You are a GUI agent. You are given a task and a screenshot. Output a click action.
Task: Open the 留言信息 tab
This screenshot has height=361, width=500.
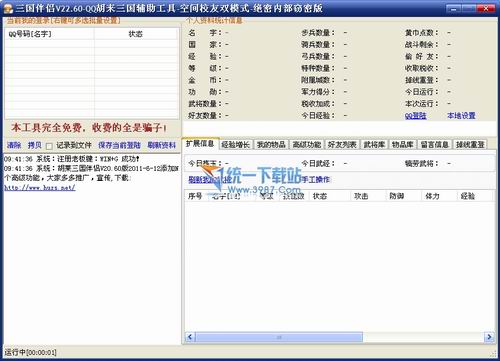pos(434,145)
